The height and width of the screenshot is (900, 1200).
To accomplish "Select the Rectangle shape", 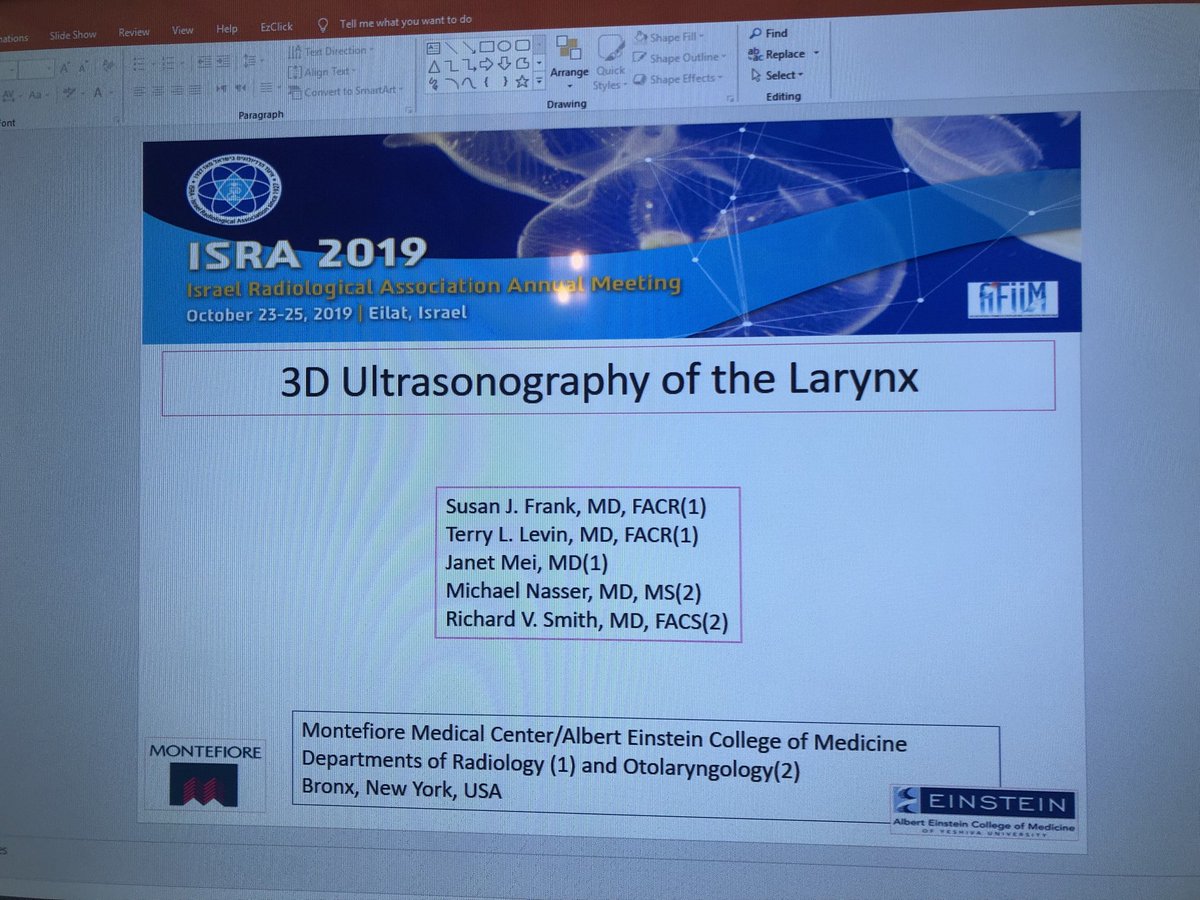I will (486, 47).
